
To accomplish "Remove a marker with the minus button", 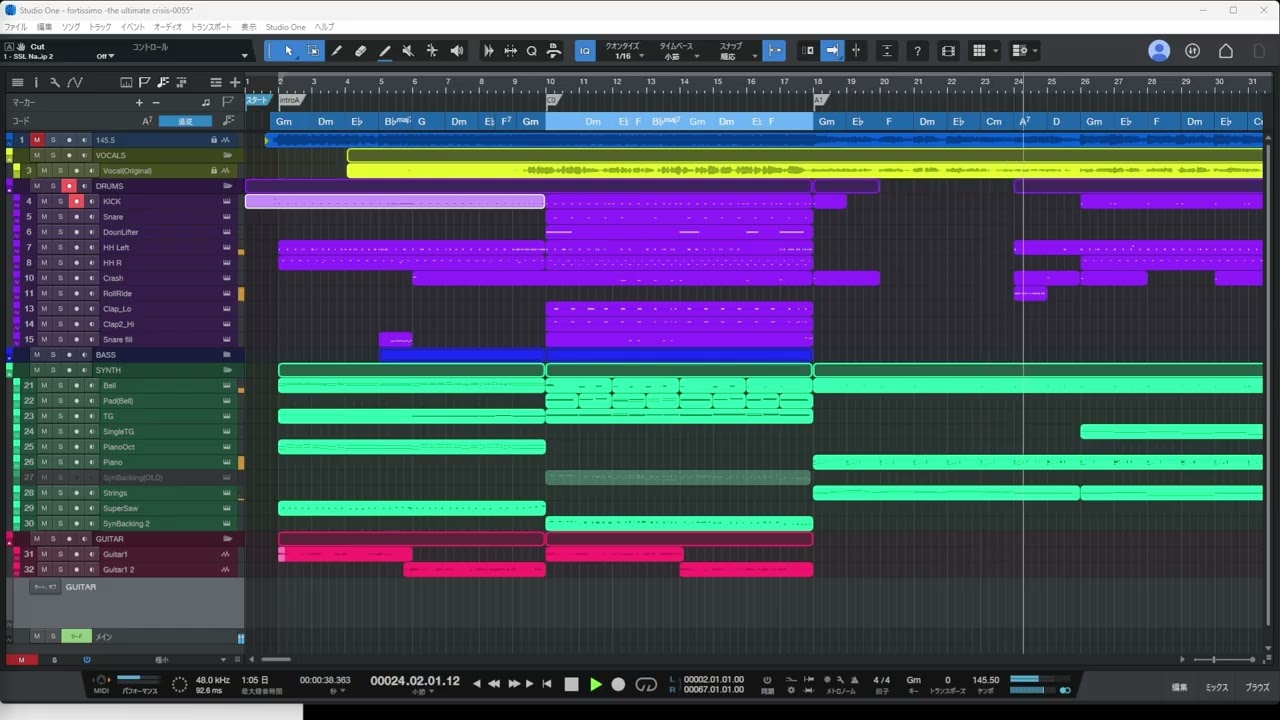I will (x=156, y=102).
